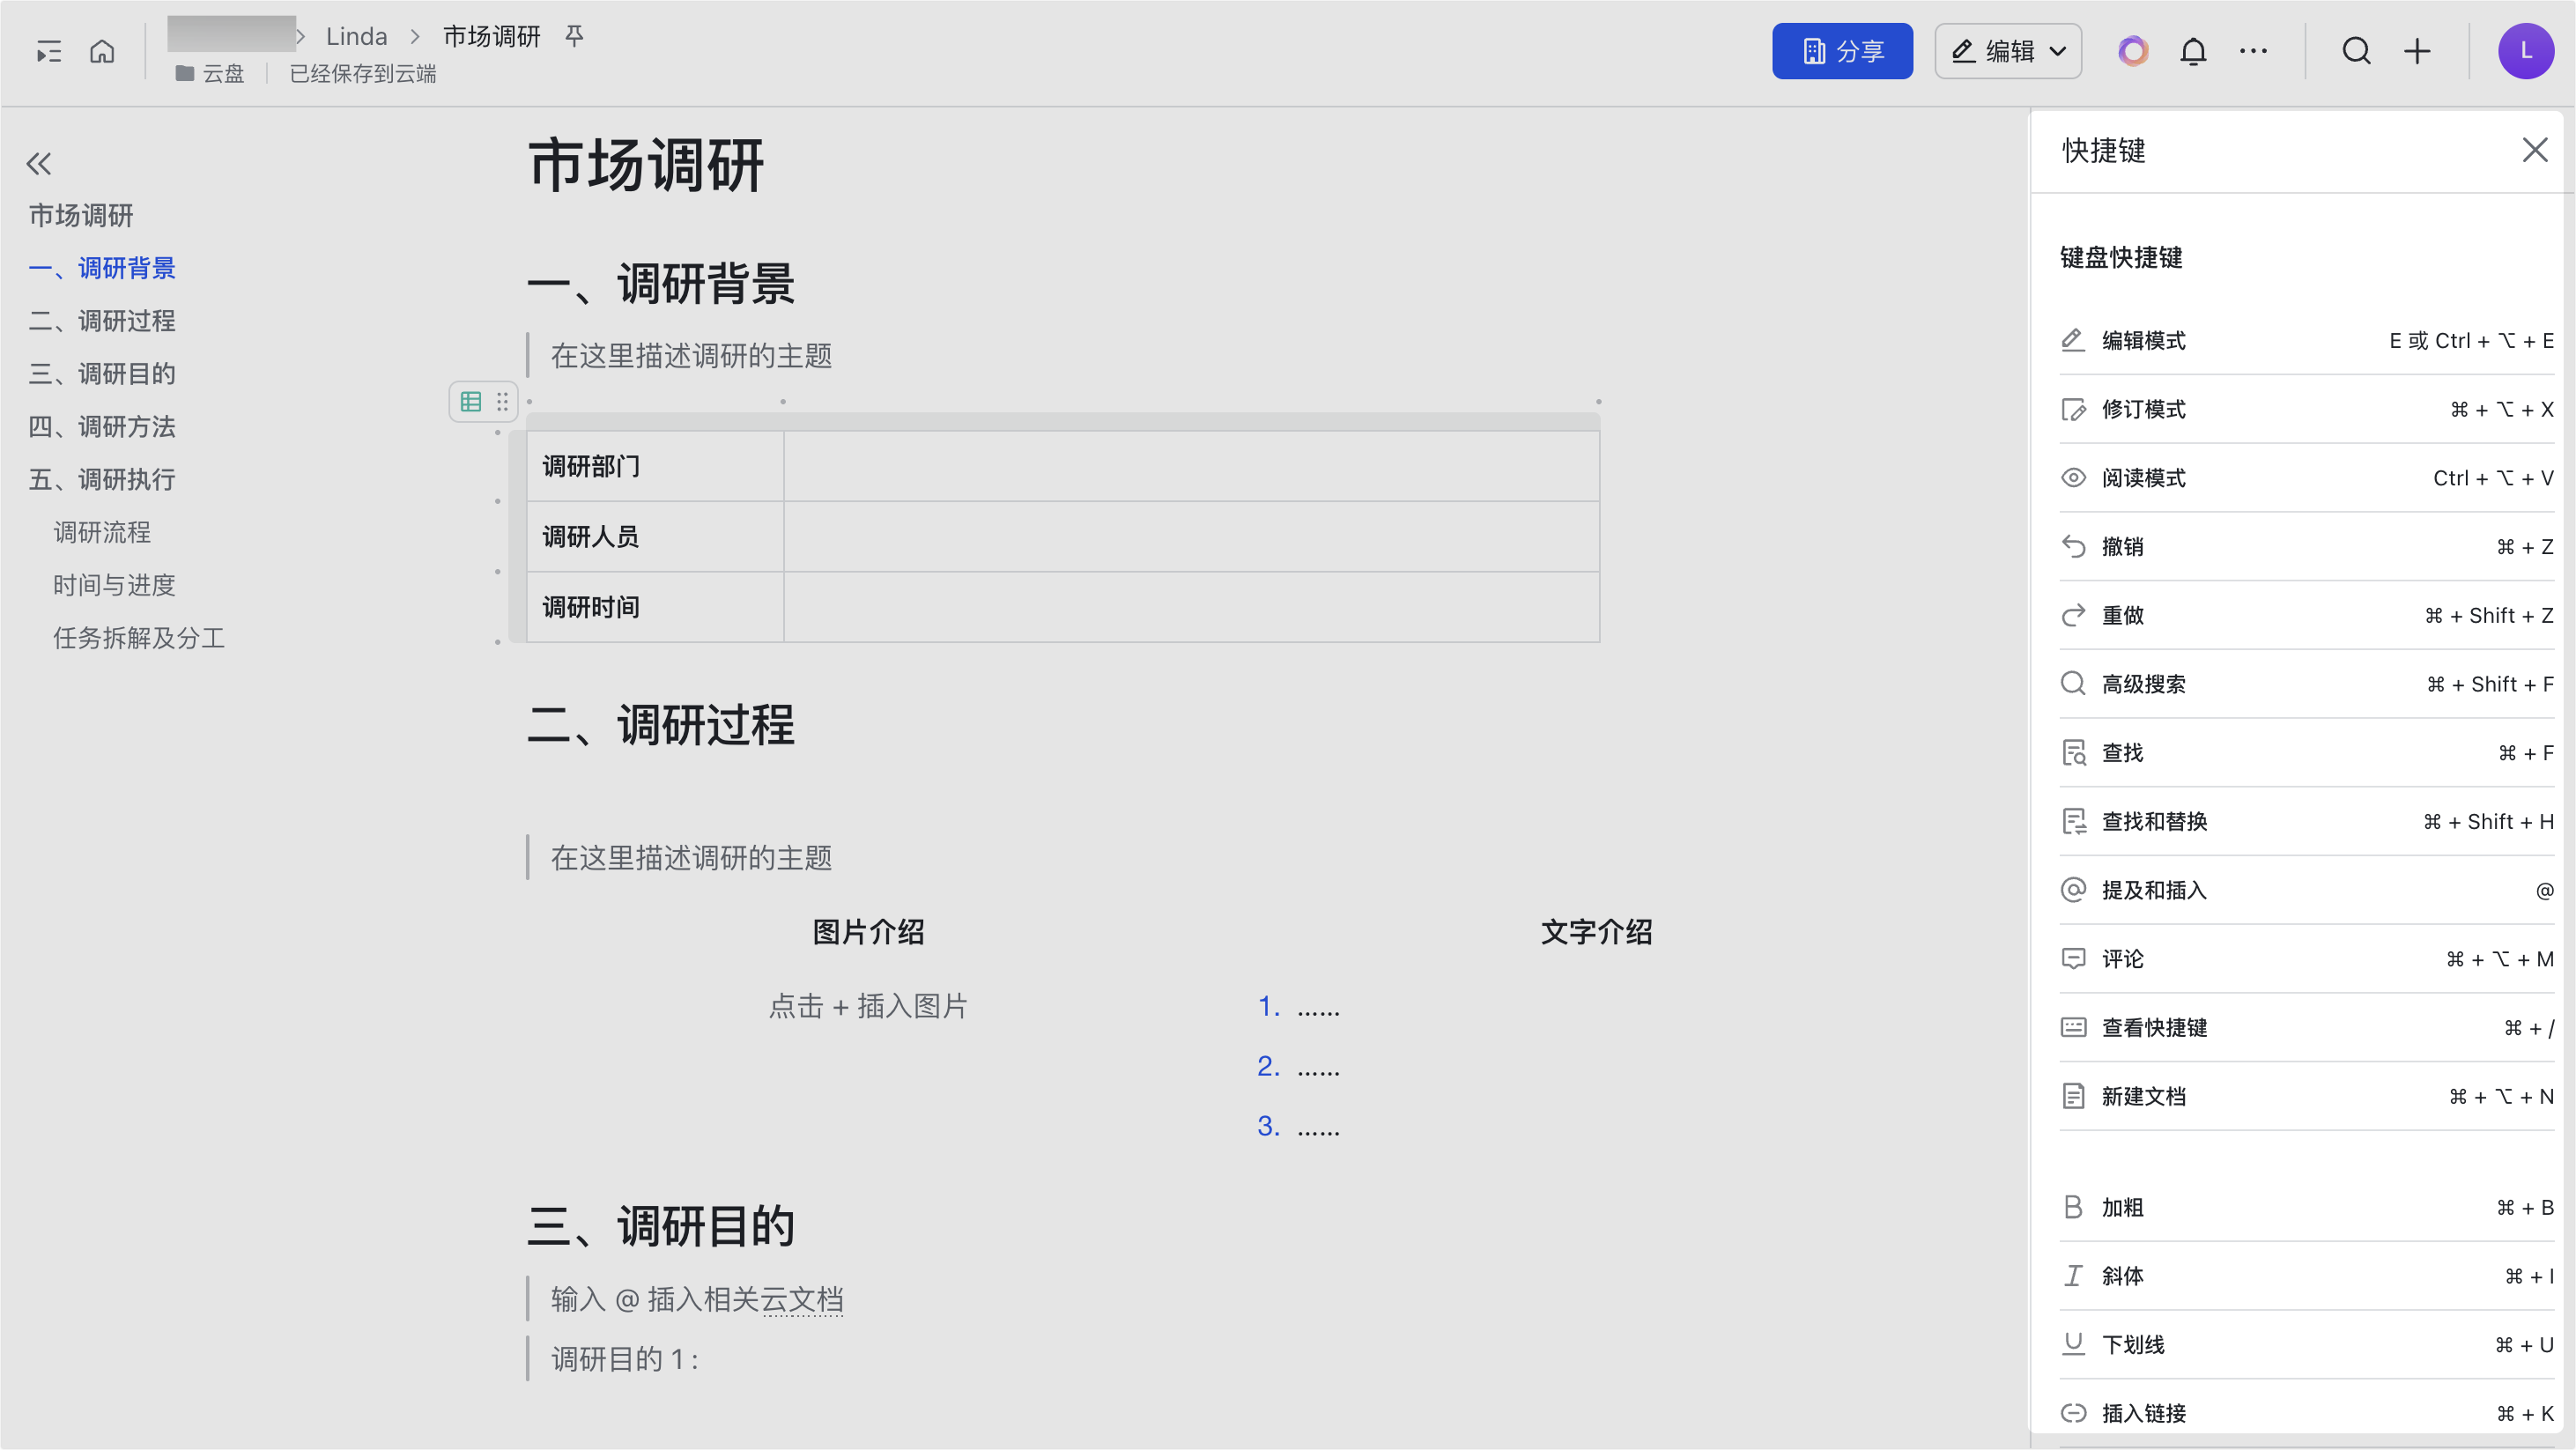
Task: Collapse the outline panel with the double-chevron
Action: click(38, 163)
